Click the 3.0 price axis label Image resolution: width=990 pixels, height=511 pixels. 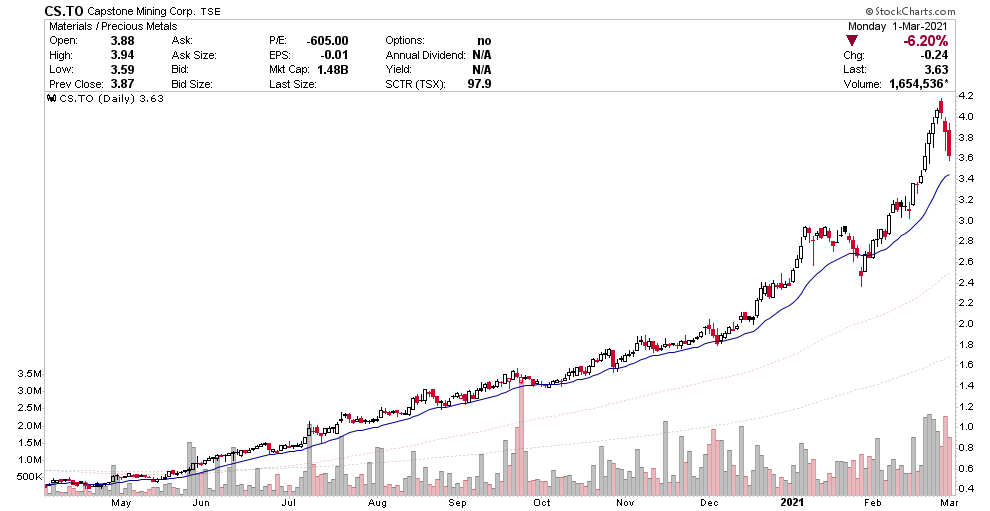point(966,220)
